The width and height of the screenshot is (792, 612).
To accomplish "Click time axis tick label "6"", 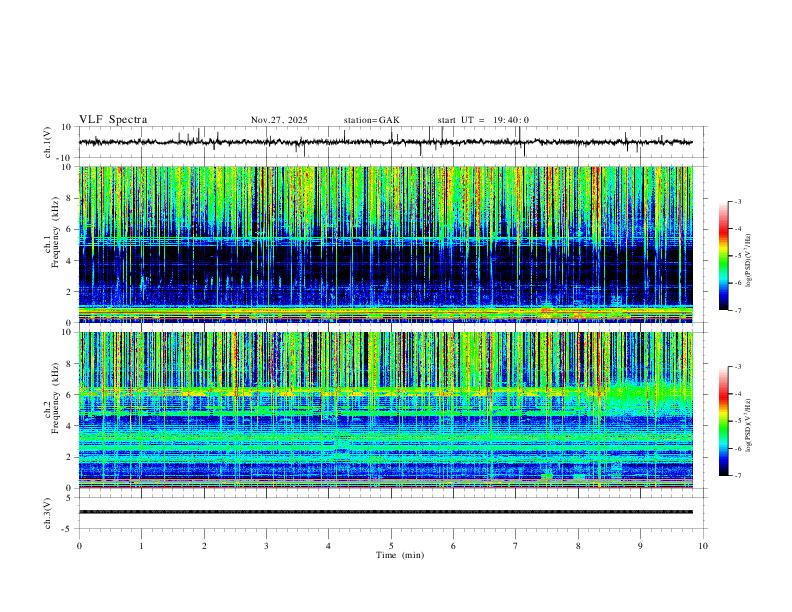I will click(453, 546).
